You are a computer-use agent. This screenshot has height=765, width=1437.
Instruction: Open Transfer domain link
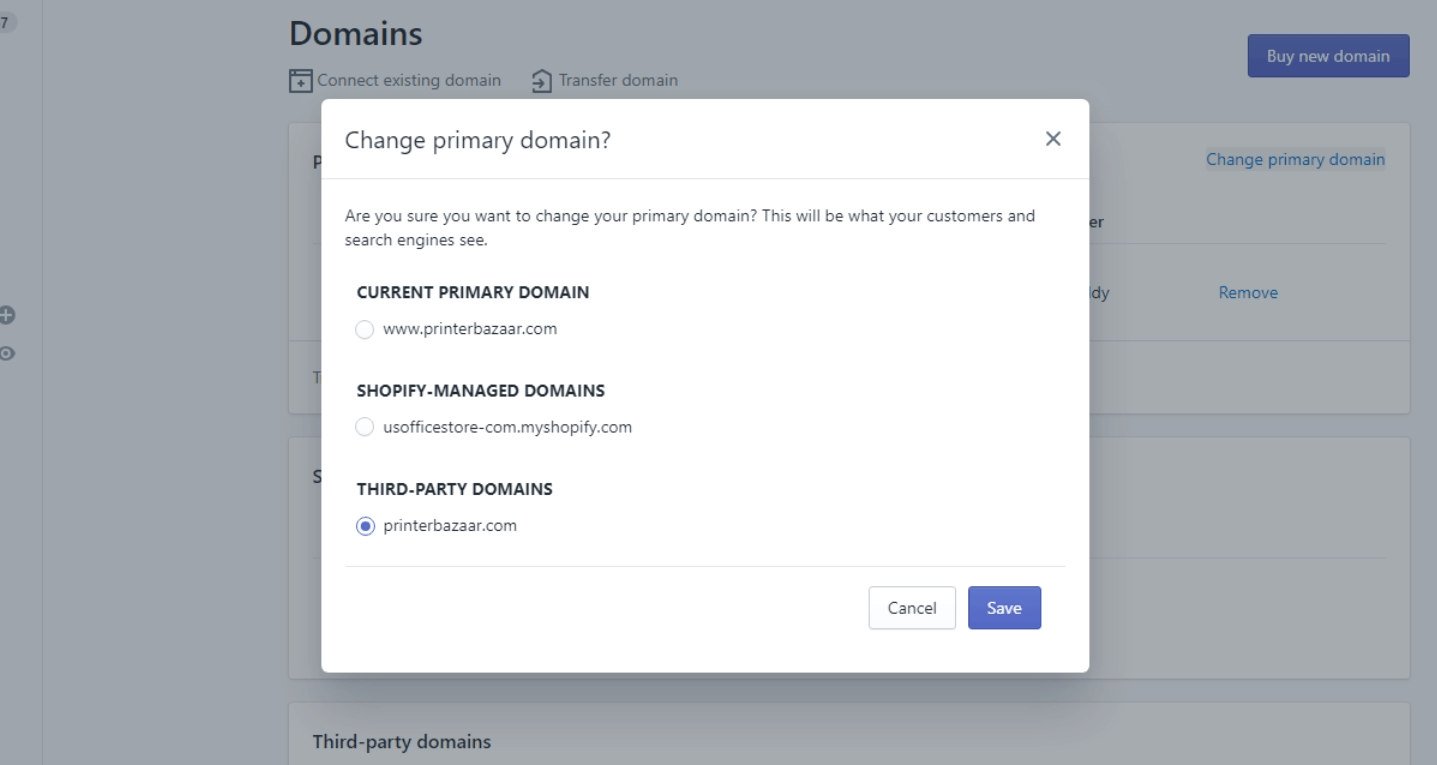tap(617, 80)
